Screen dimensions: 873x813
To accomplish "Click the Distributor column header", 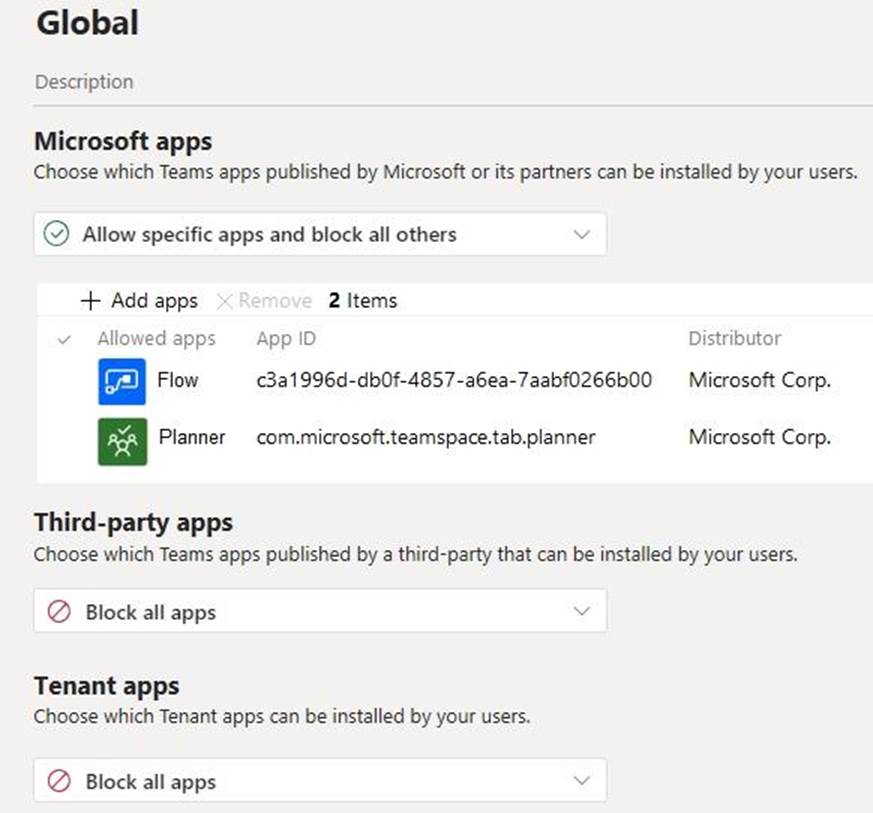I will [x=734, y=339].
